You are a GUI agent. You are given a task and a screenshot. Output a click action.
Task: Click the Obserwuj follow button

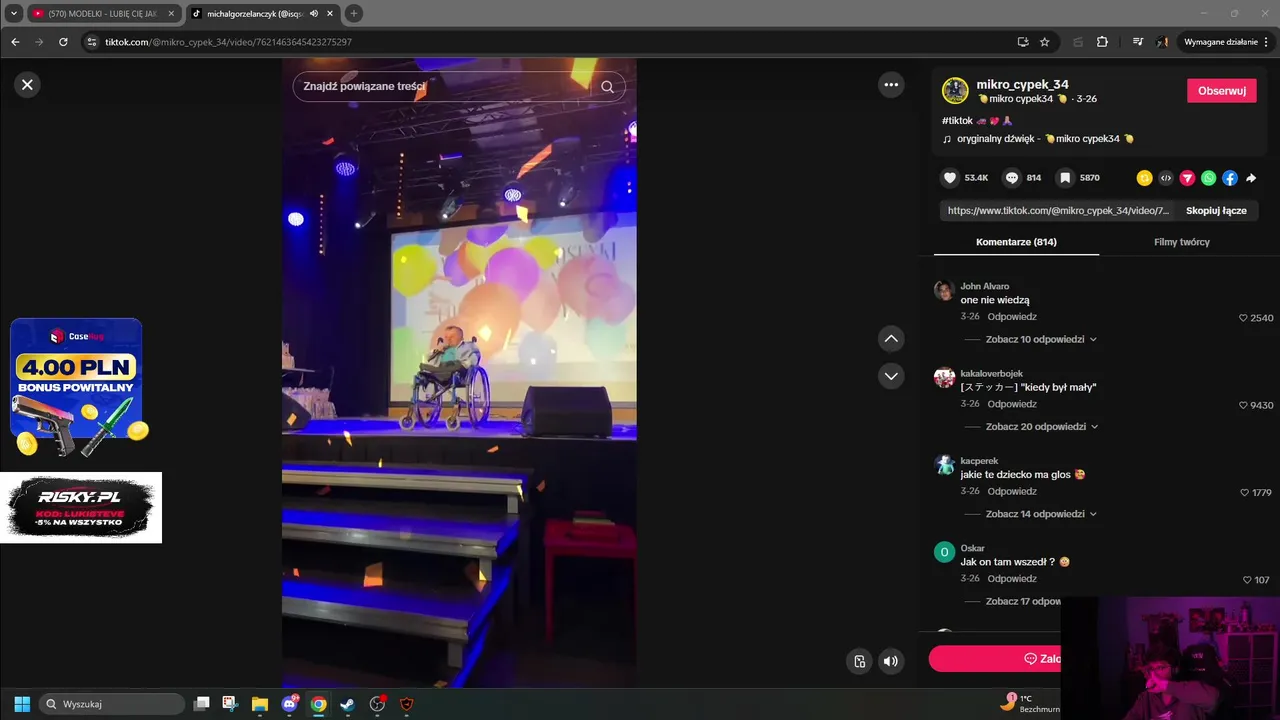[1221, 91]
